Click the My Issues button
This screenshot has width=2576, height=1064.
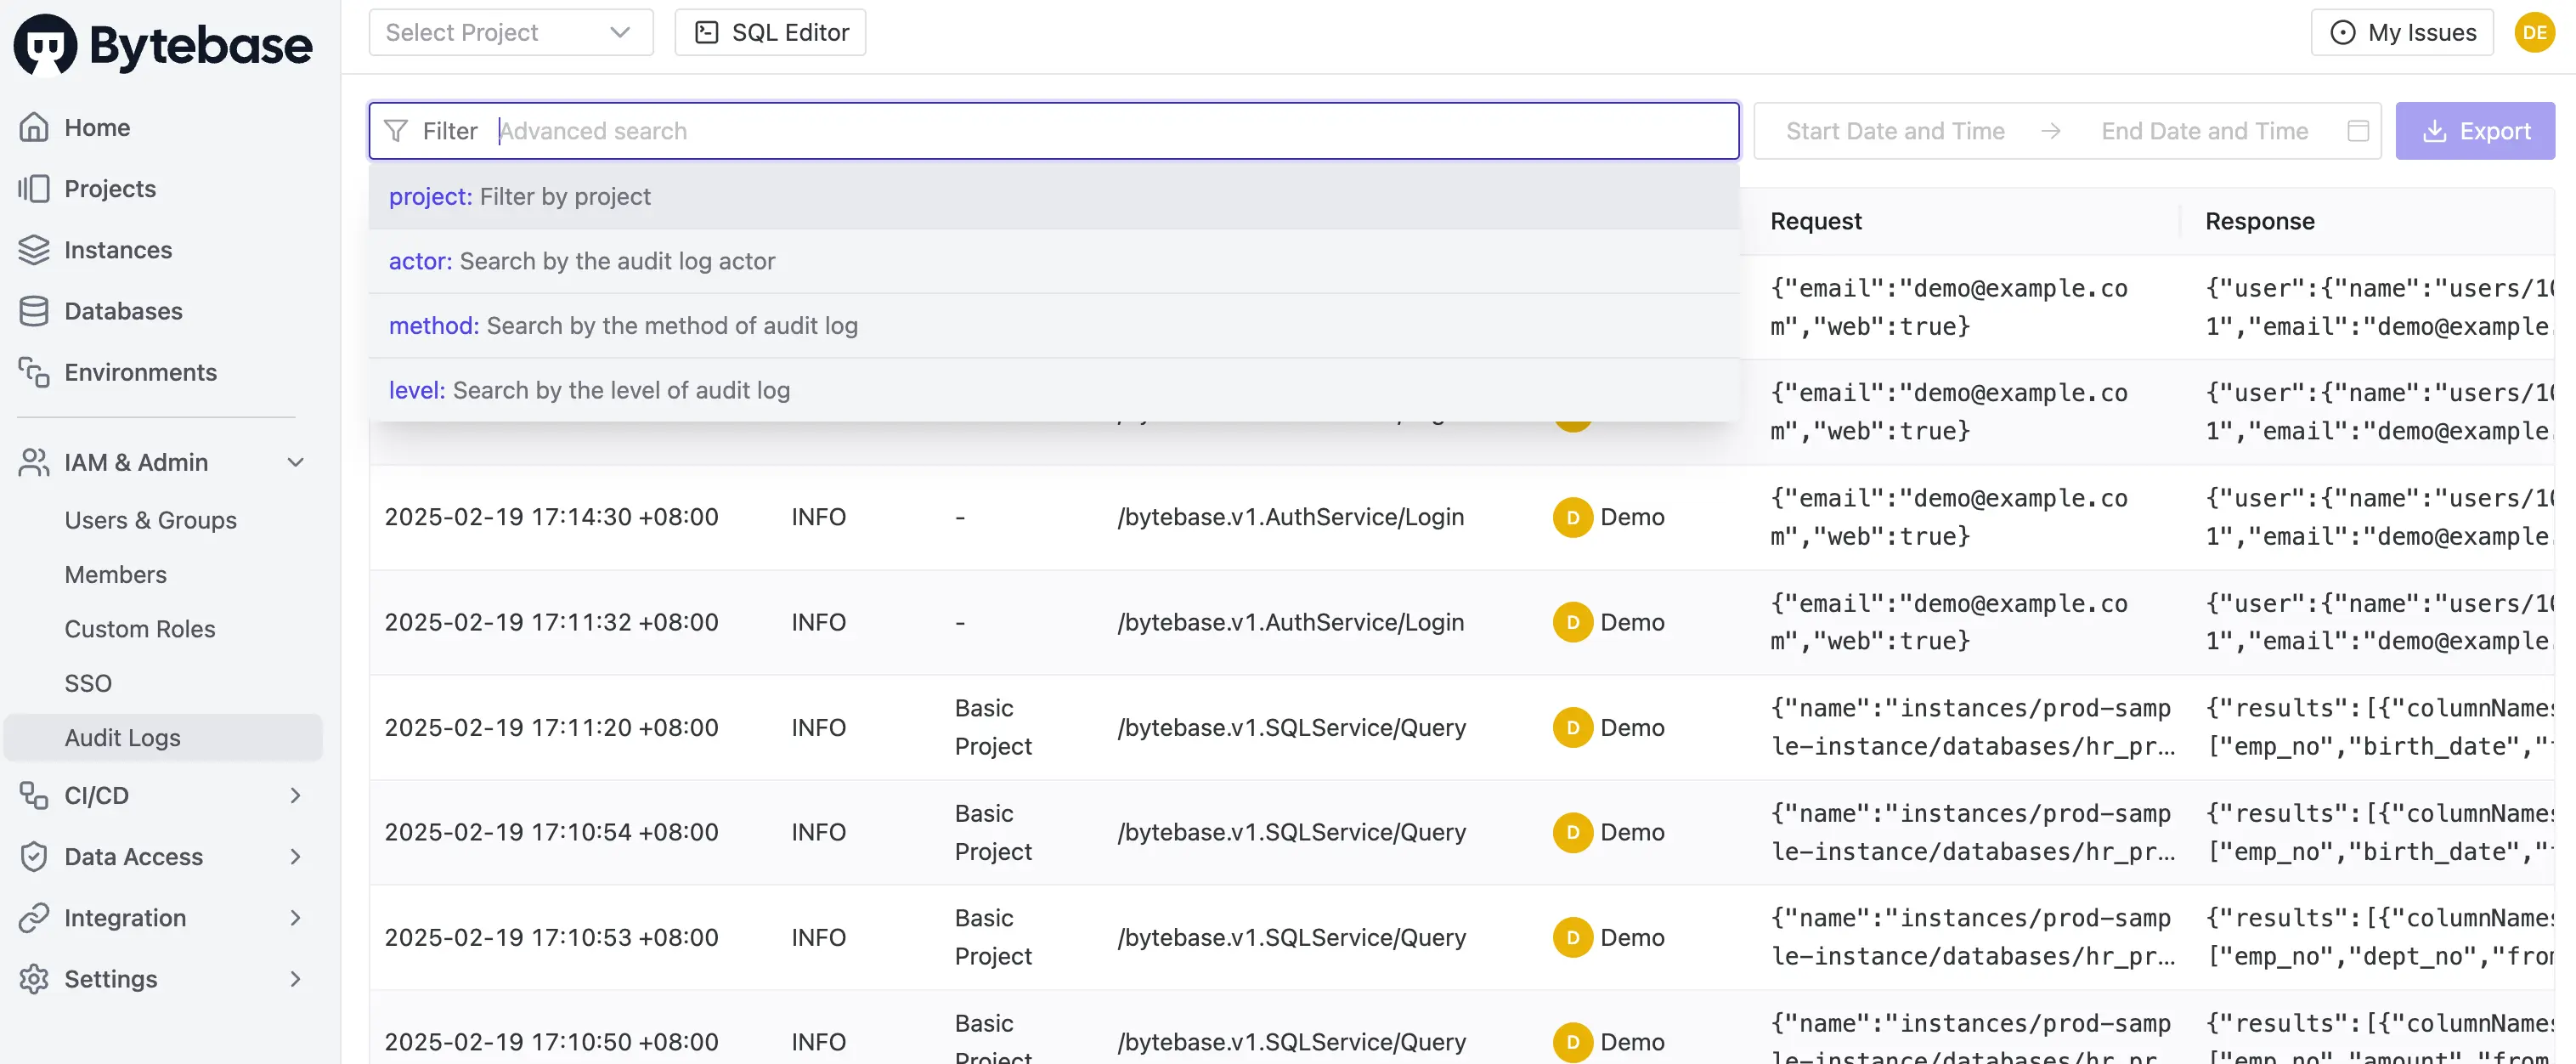click(2403, 32)
